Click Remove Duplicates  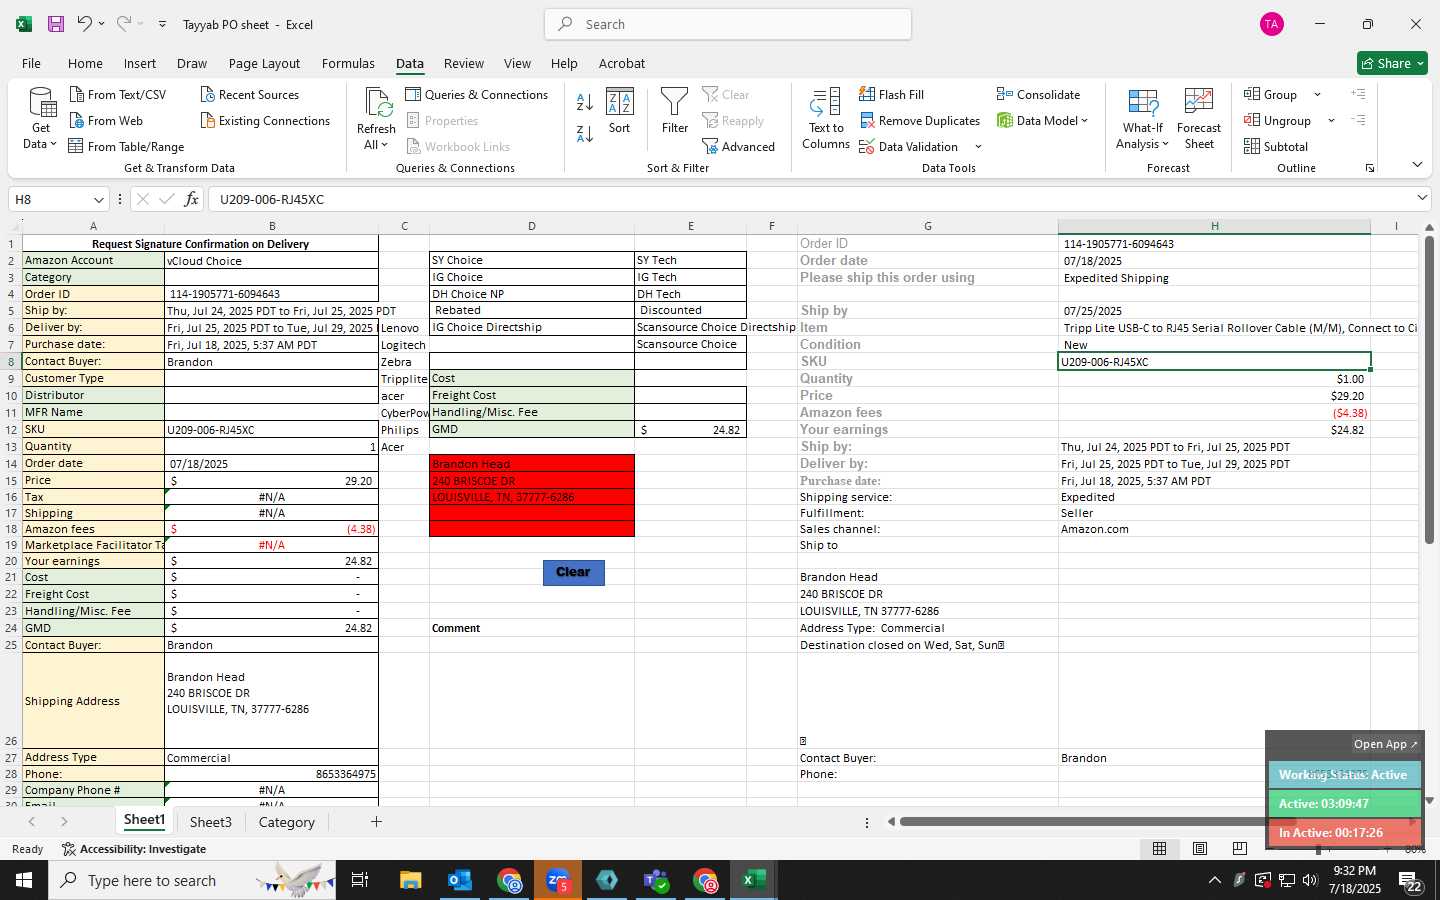[919, 121]
